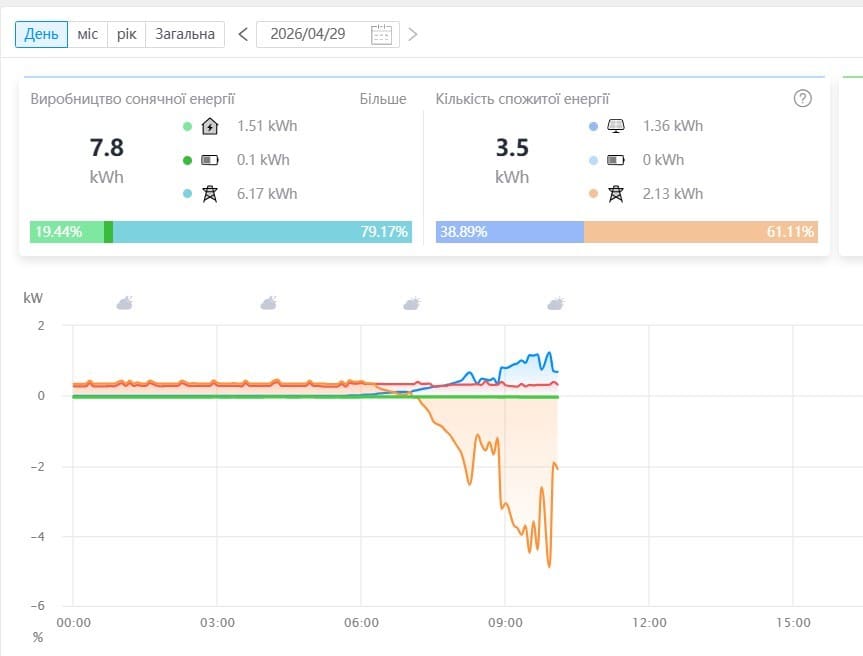Image resolution: width=863 pixels, height=656 pixels.
Task: Open the Загальна tab
Action: point(185,34)
